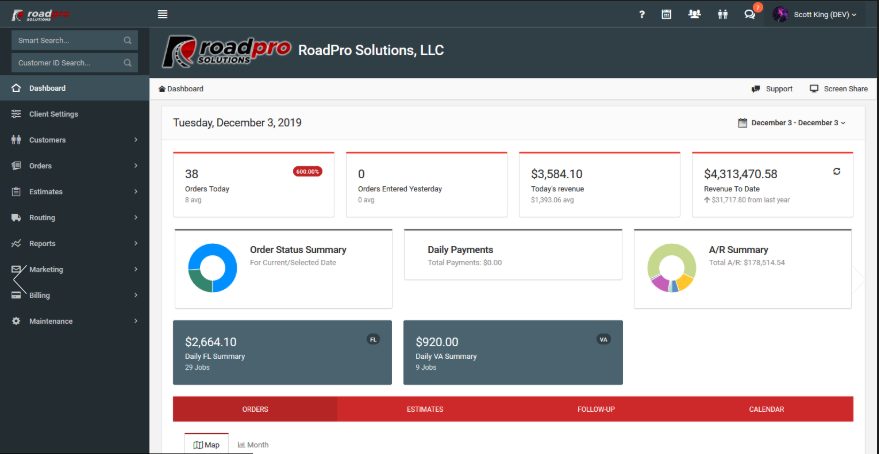Click the Screen Share monitor icon

click(814, 89)
